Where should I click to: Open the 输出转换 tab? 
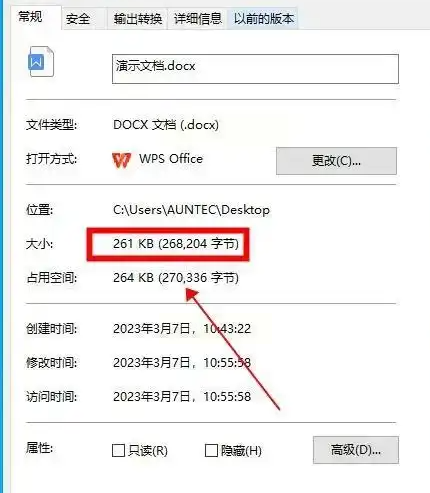point(137,19)
